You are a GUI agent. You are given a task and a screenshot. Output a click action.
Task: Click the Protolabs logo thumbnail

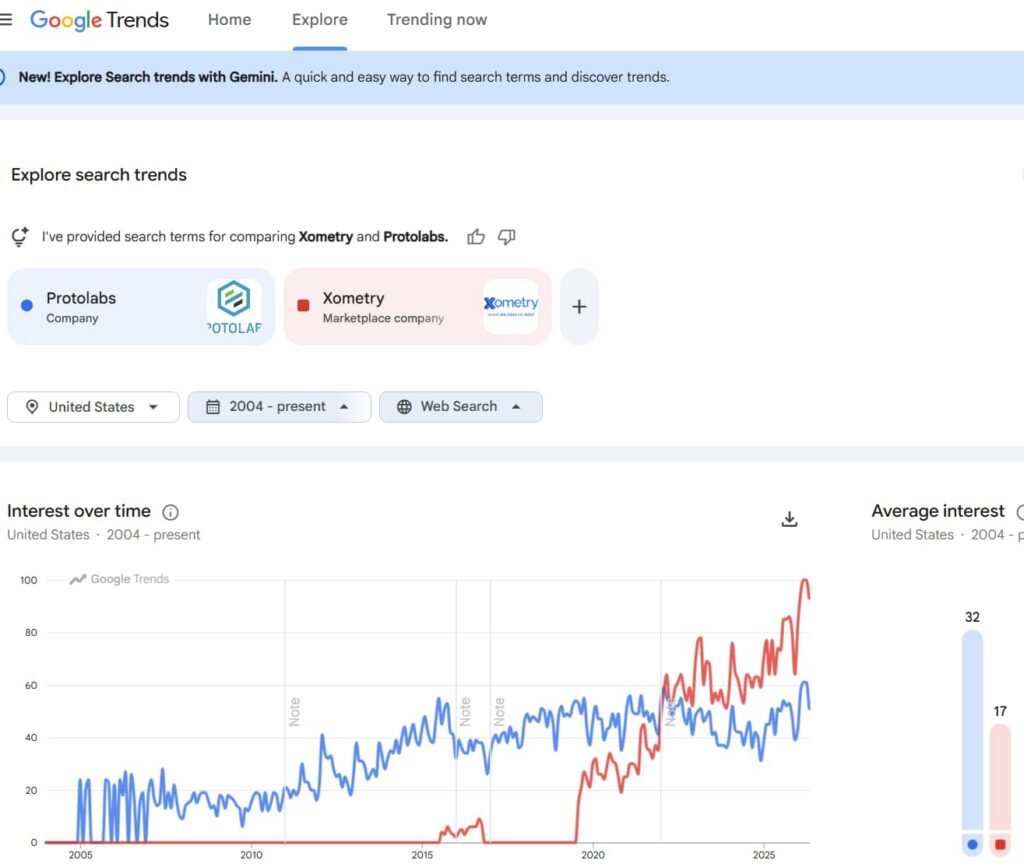tap(234, 306)
